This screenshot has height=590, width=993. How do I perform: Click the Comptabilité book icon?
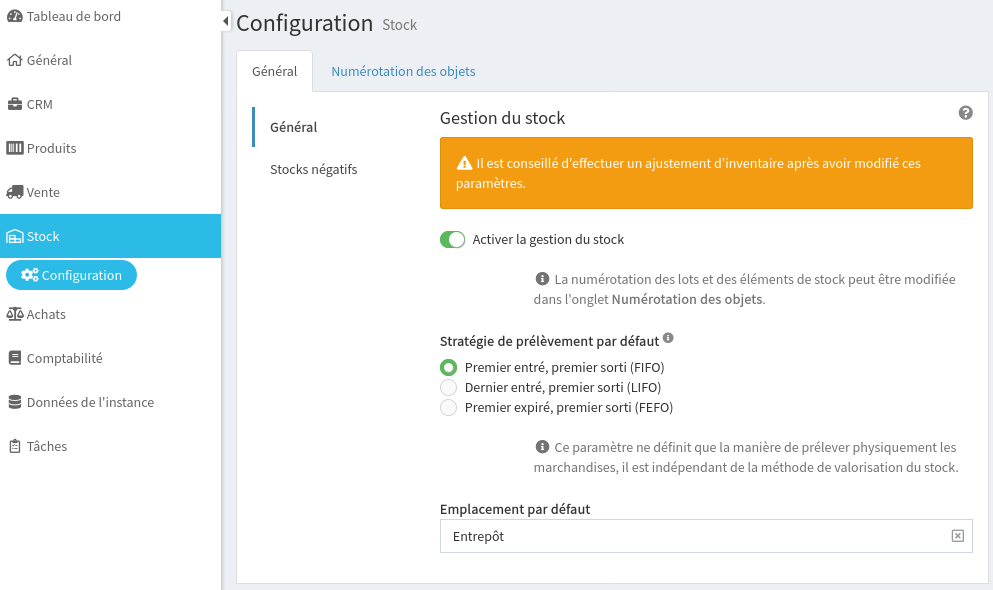tap(15, 358)
